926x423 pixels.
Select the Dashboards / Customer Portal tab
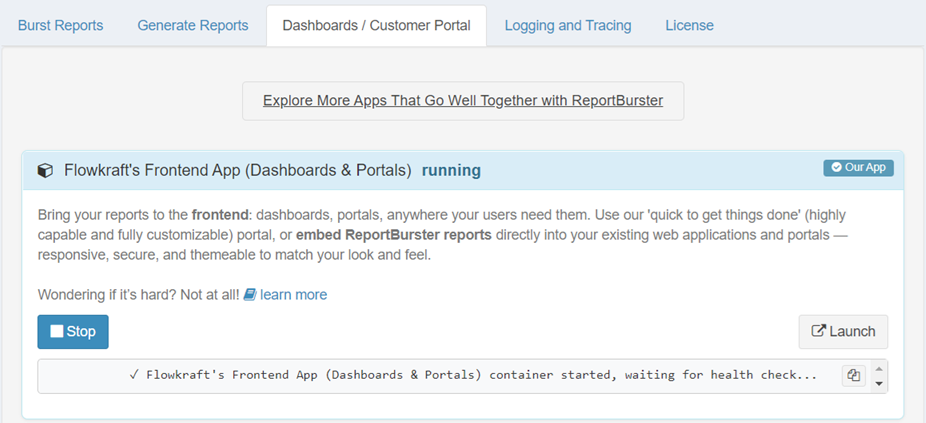(x=376, y=26)
